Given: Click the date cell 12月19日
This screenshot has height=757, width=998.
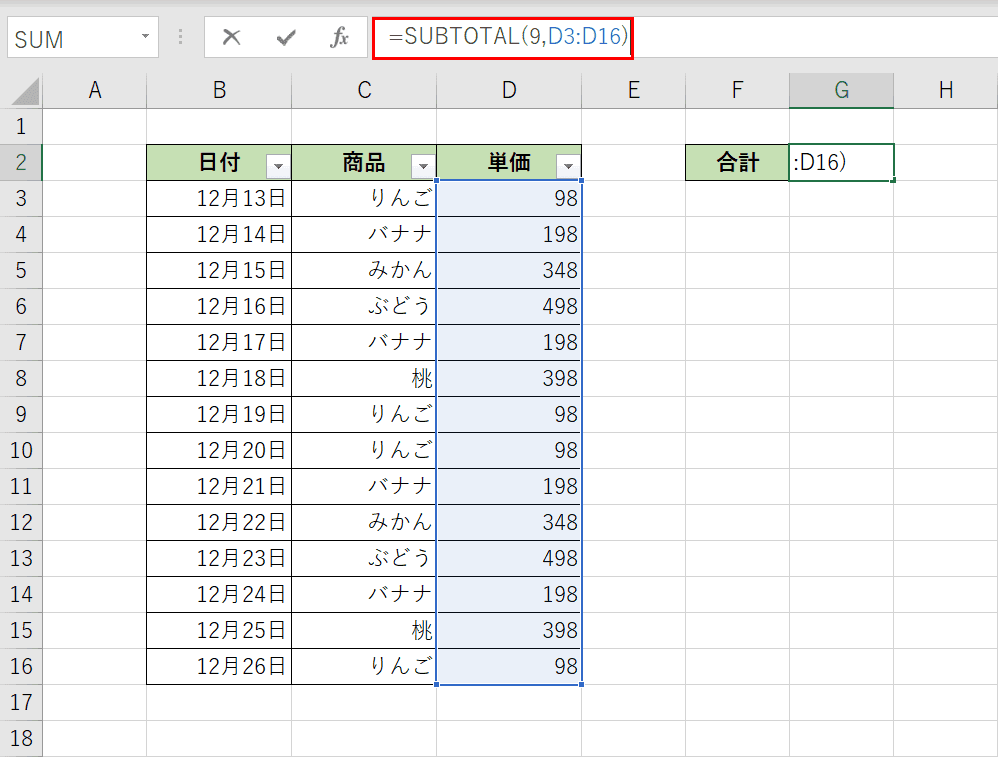Looking at the screenshot, I should click(219, 414).
